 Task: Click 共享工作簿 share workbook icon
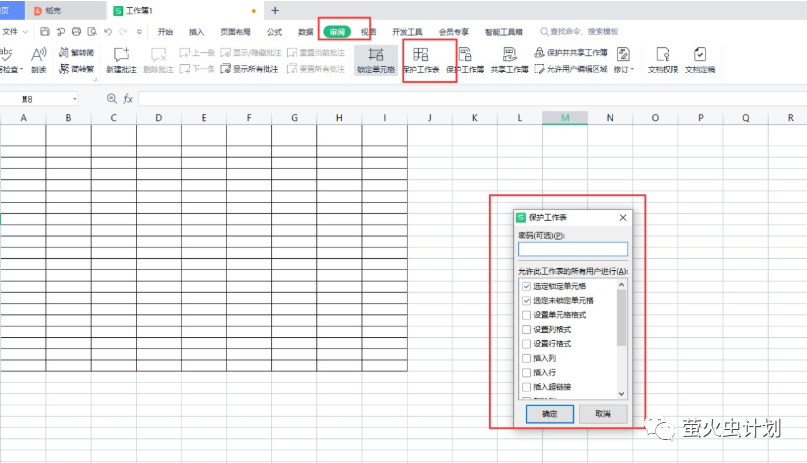[510, 60]
